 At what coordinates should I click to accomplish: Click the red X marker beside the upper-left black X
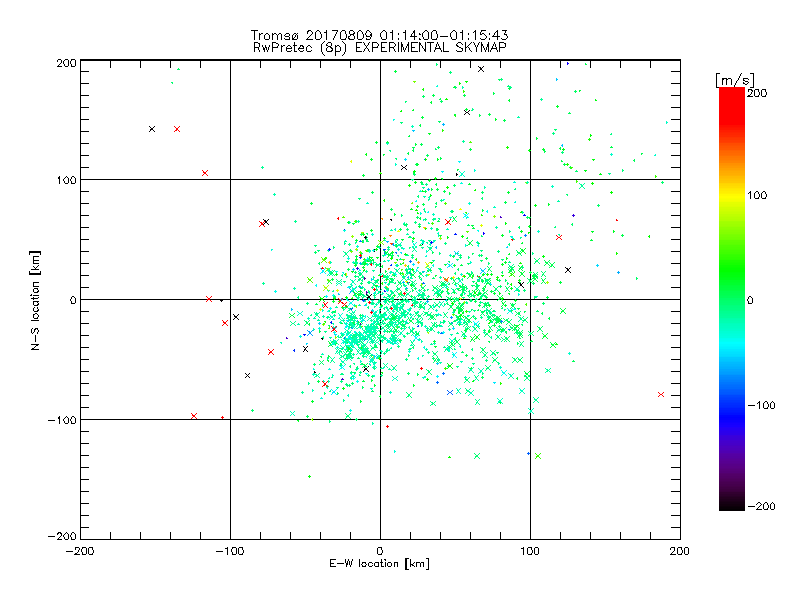pos(177,129)
